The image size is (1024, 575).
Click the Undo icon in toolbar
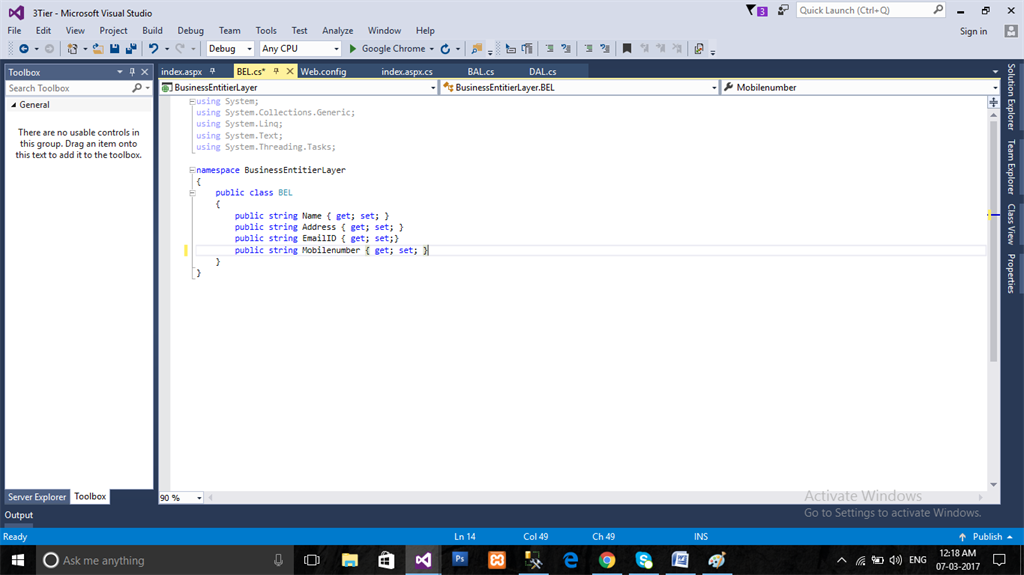153,48
